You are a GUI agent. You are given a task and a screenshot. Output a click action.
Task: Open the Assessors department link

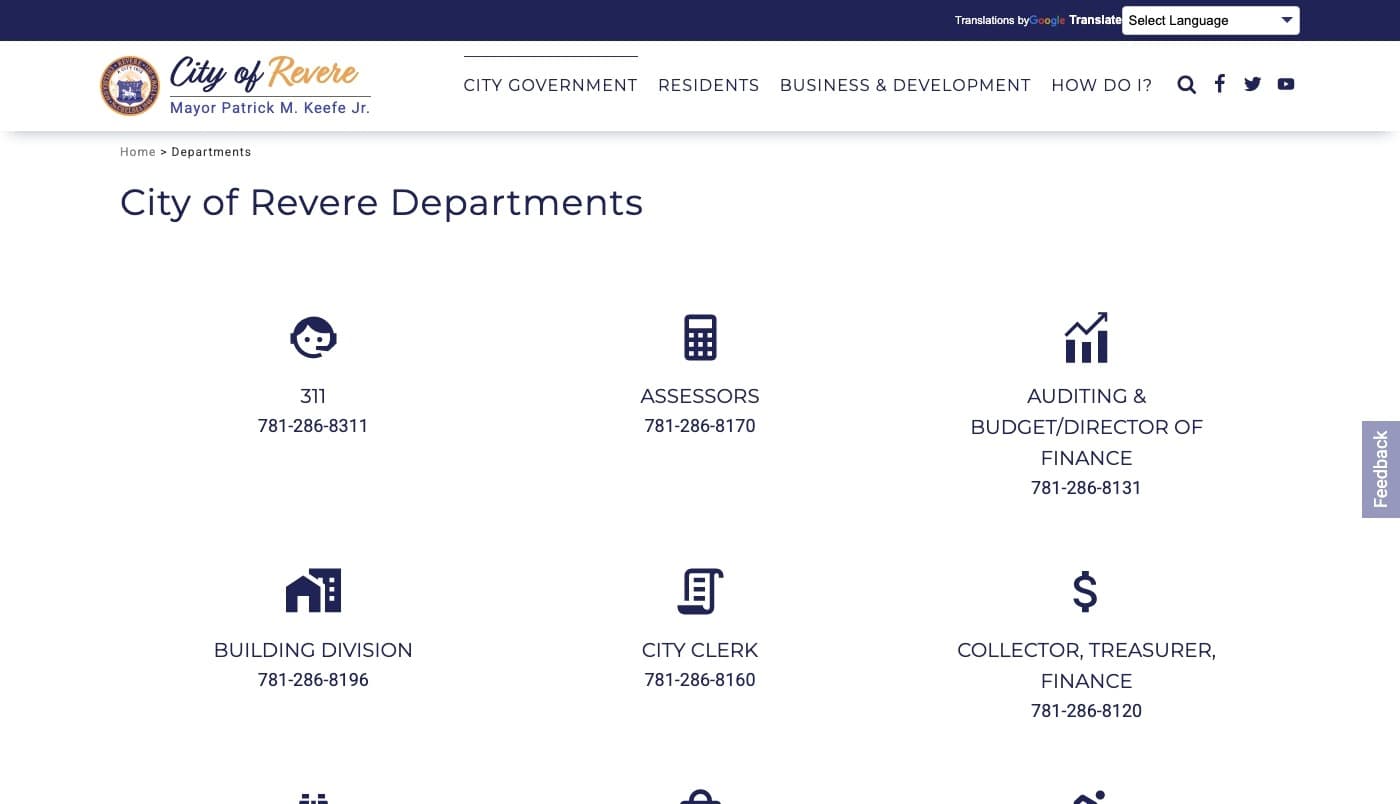point(700,396)
